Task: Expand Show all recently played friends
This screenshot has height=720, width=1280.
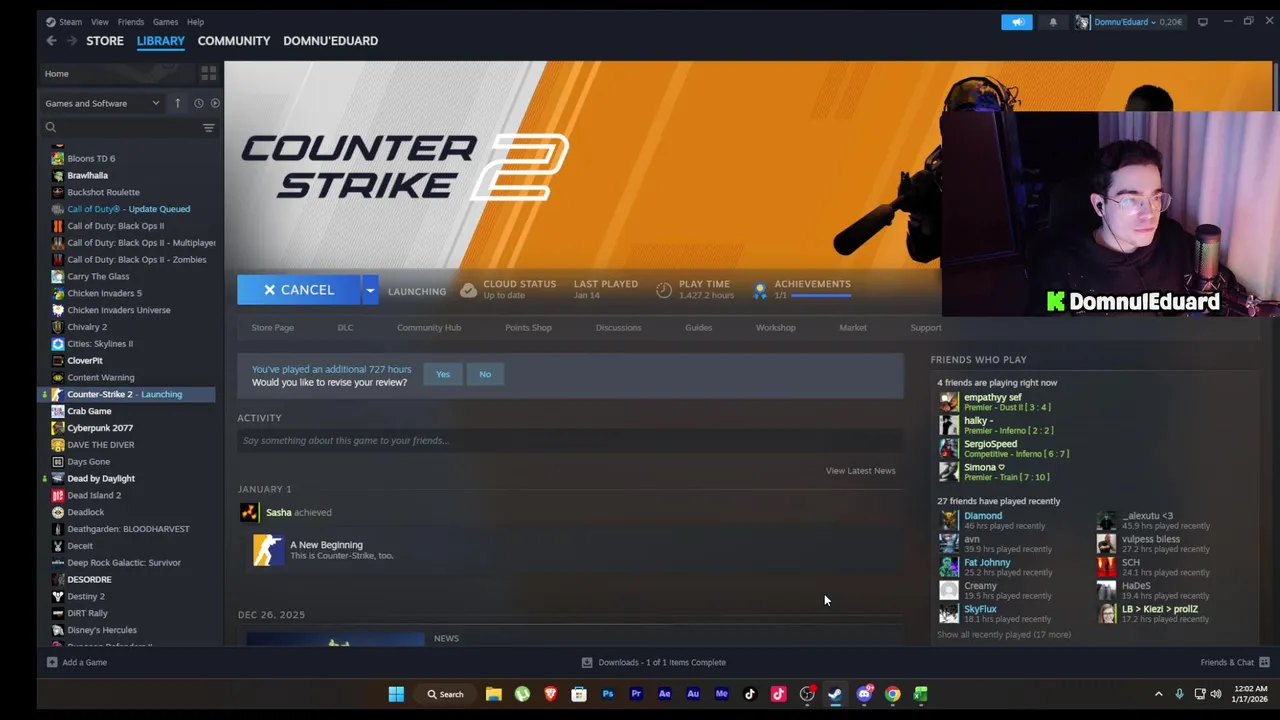Action: point(1004,634)
